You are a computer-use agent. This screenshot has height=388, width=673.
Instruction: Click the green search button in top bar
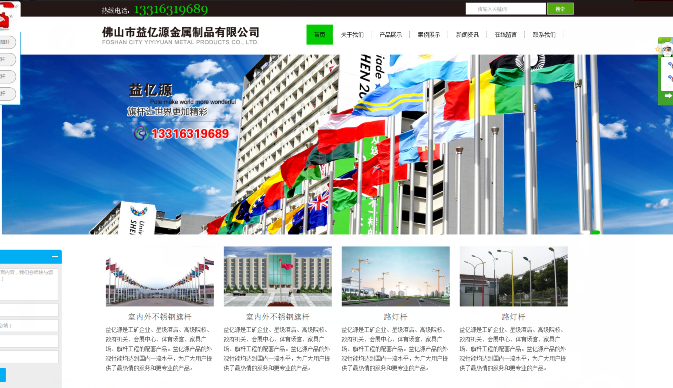click(560, 9)
